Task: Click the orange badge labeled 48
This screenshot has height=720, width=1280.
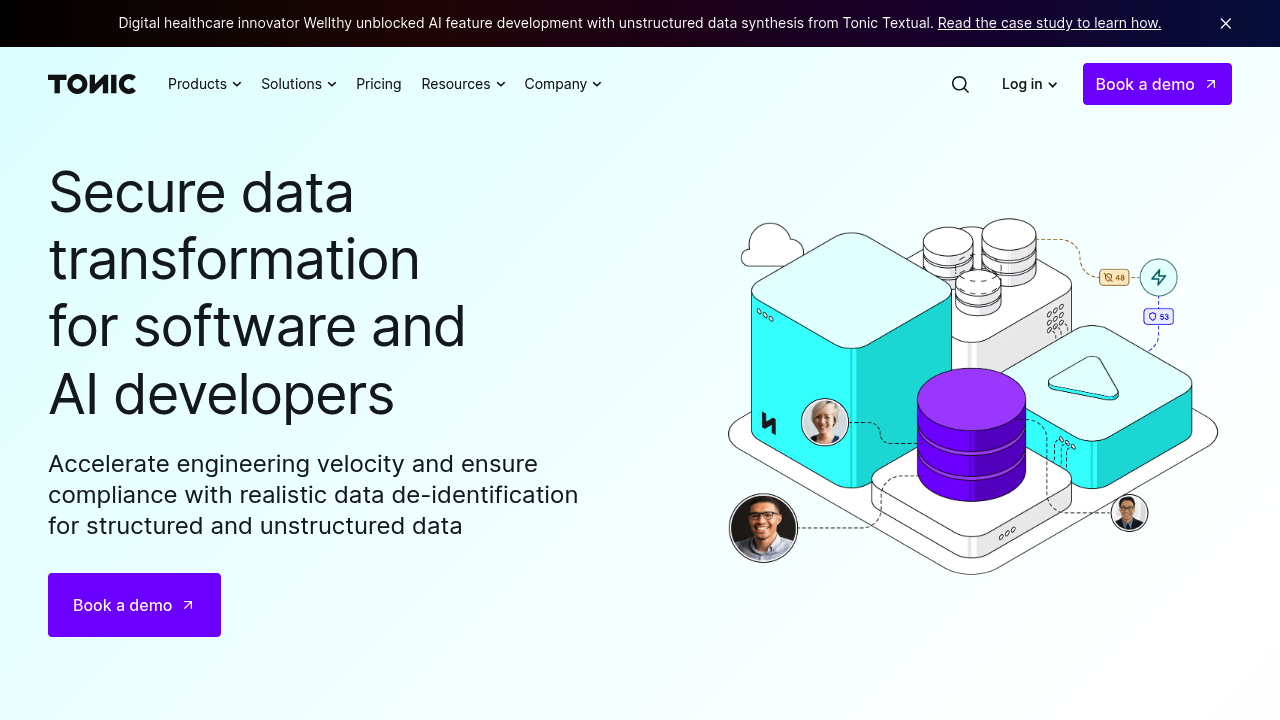Action: (1114, 277)
